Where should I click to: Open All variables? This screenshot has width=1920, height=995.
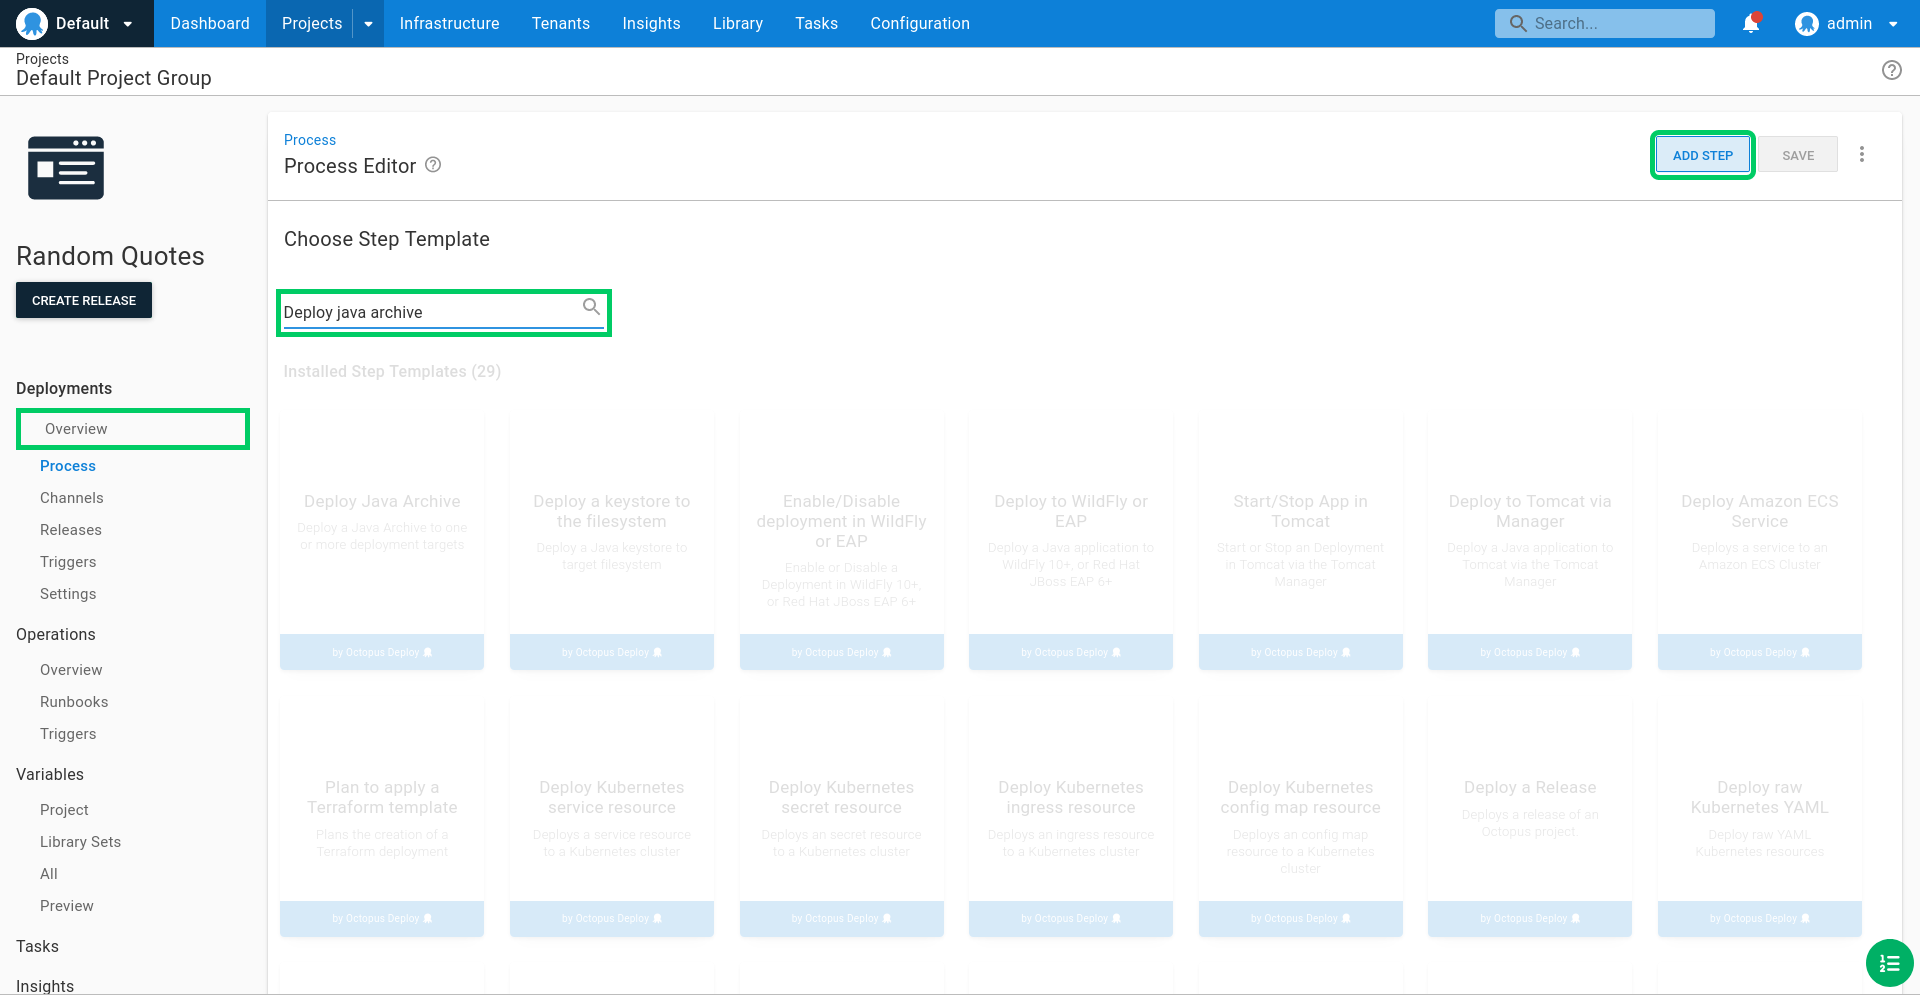(x=49, y=874)
